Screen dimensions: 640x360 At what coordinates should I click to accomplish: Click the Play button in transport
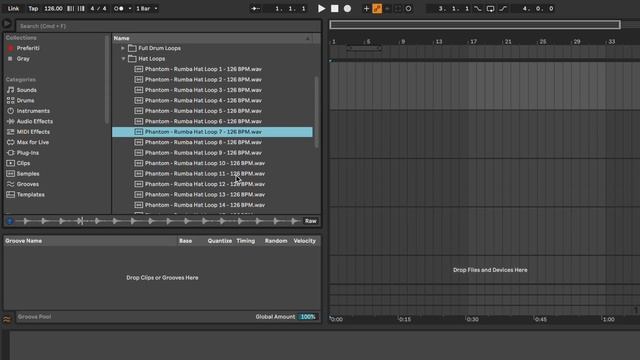(322, 9)
